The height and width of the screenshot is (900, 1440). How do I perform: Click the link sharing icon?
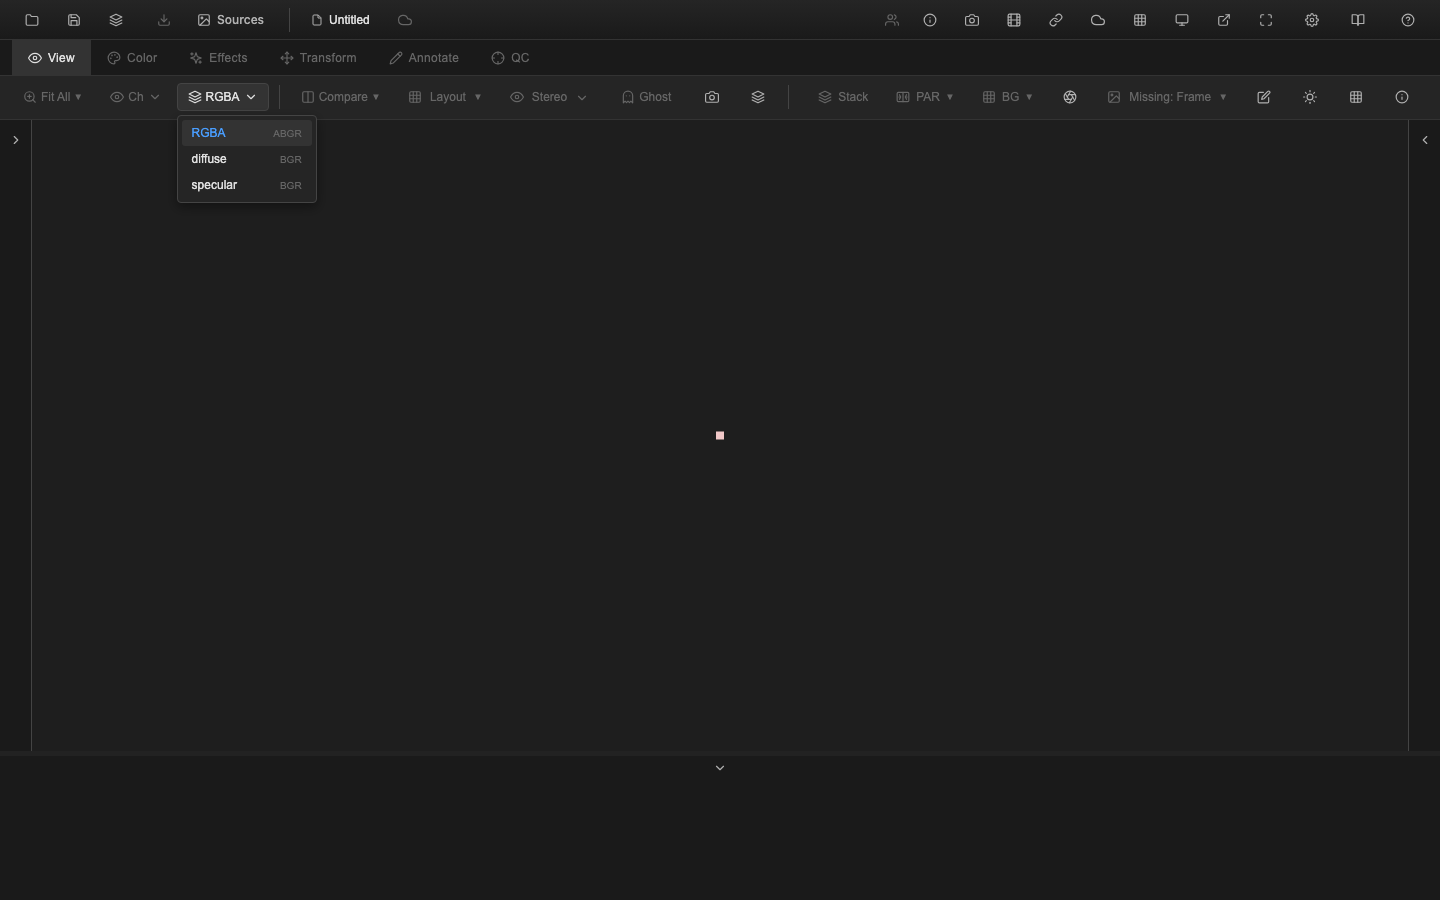(1055, 20)
